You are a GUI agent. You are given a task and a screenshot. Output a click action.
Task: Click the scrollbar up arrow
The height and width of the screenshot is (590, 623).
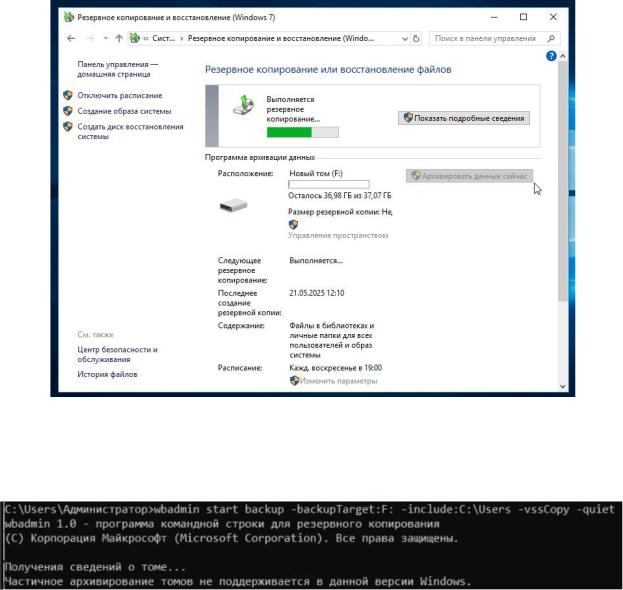point(562,56)
